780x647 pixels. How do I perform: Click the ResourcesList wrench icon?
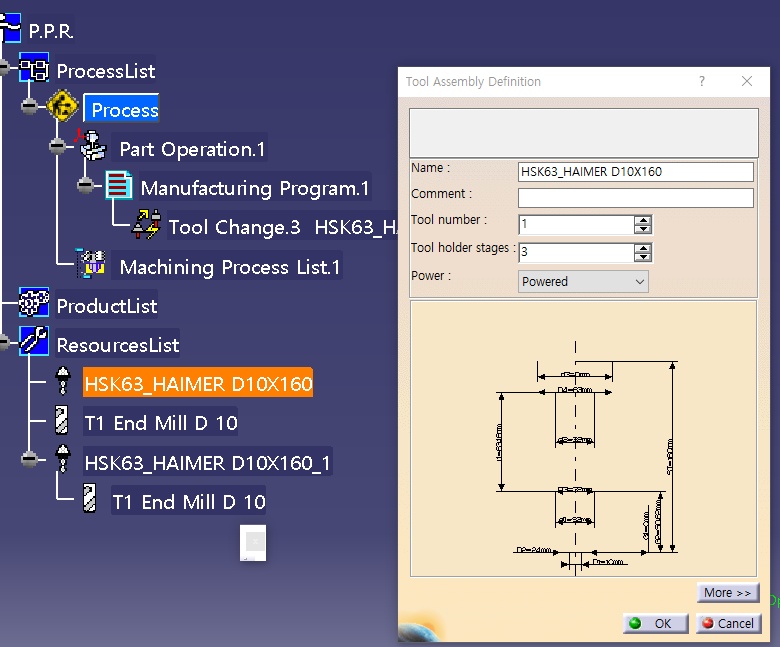[x=34, y=341]
